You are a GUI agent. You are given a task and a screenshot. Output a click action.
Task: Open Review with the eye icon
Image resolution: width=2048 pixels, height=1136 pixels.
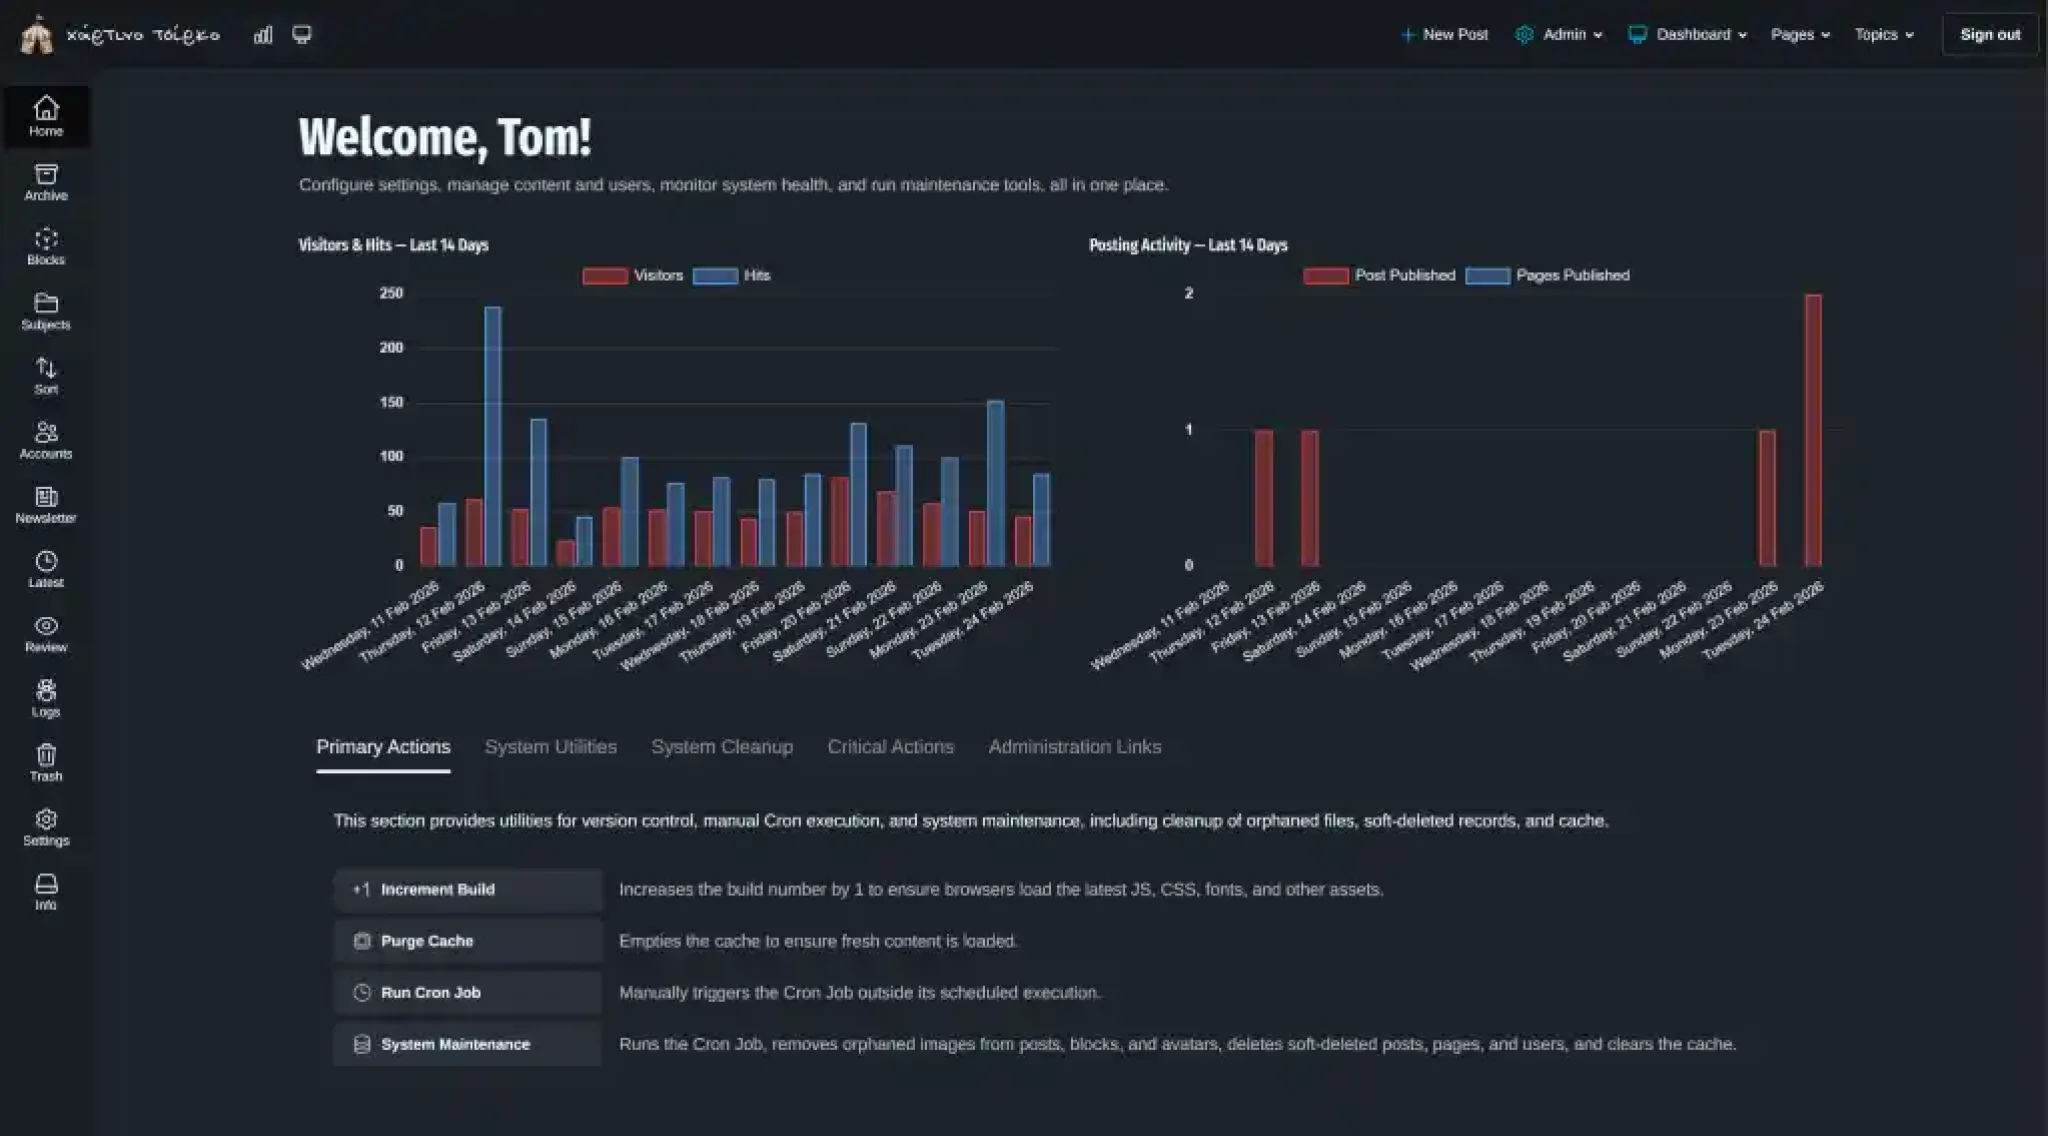[x=46, y=633]
